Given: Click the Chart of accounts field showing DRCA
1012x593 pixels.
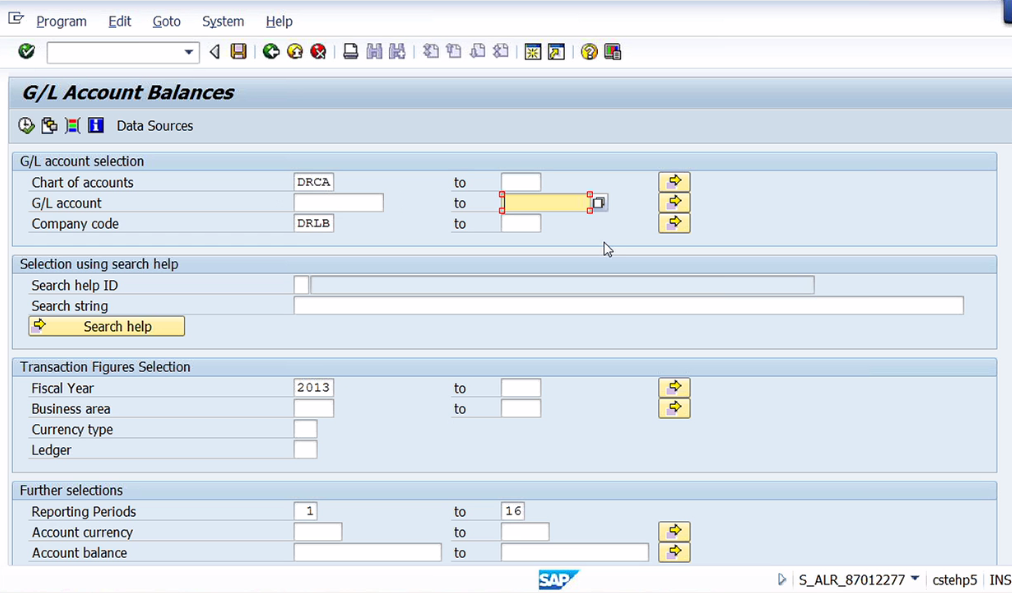Looking at the screenshot, I should pyautogui.click(x=314, y=182).
